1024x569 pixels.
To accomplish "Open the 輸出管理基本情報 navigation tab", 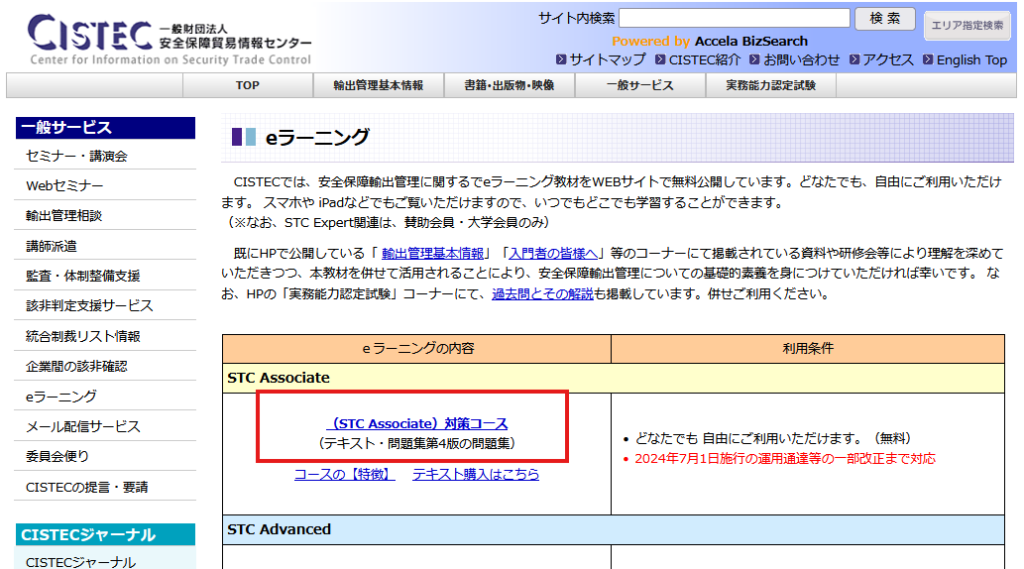I will click(379, 86).
